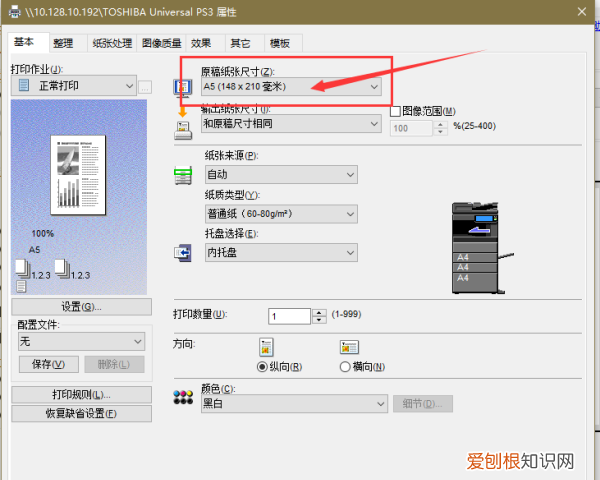Viewport: 600px width, 480px height.
Task: Click the output paper size printer icon
Action: [183, 130]
